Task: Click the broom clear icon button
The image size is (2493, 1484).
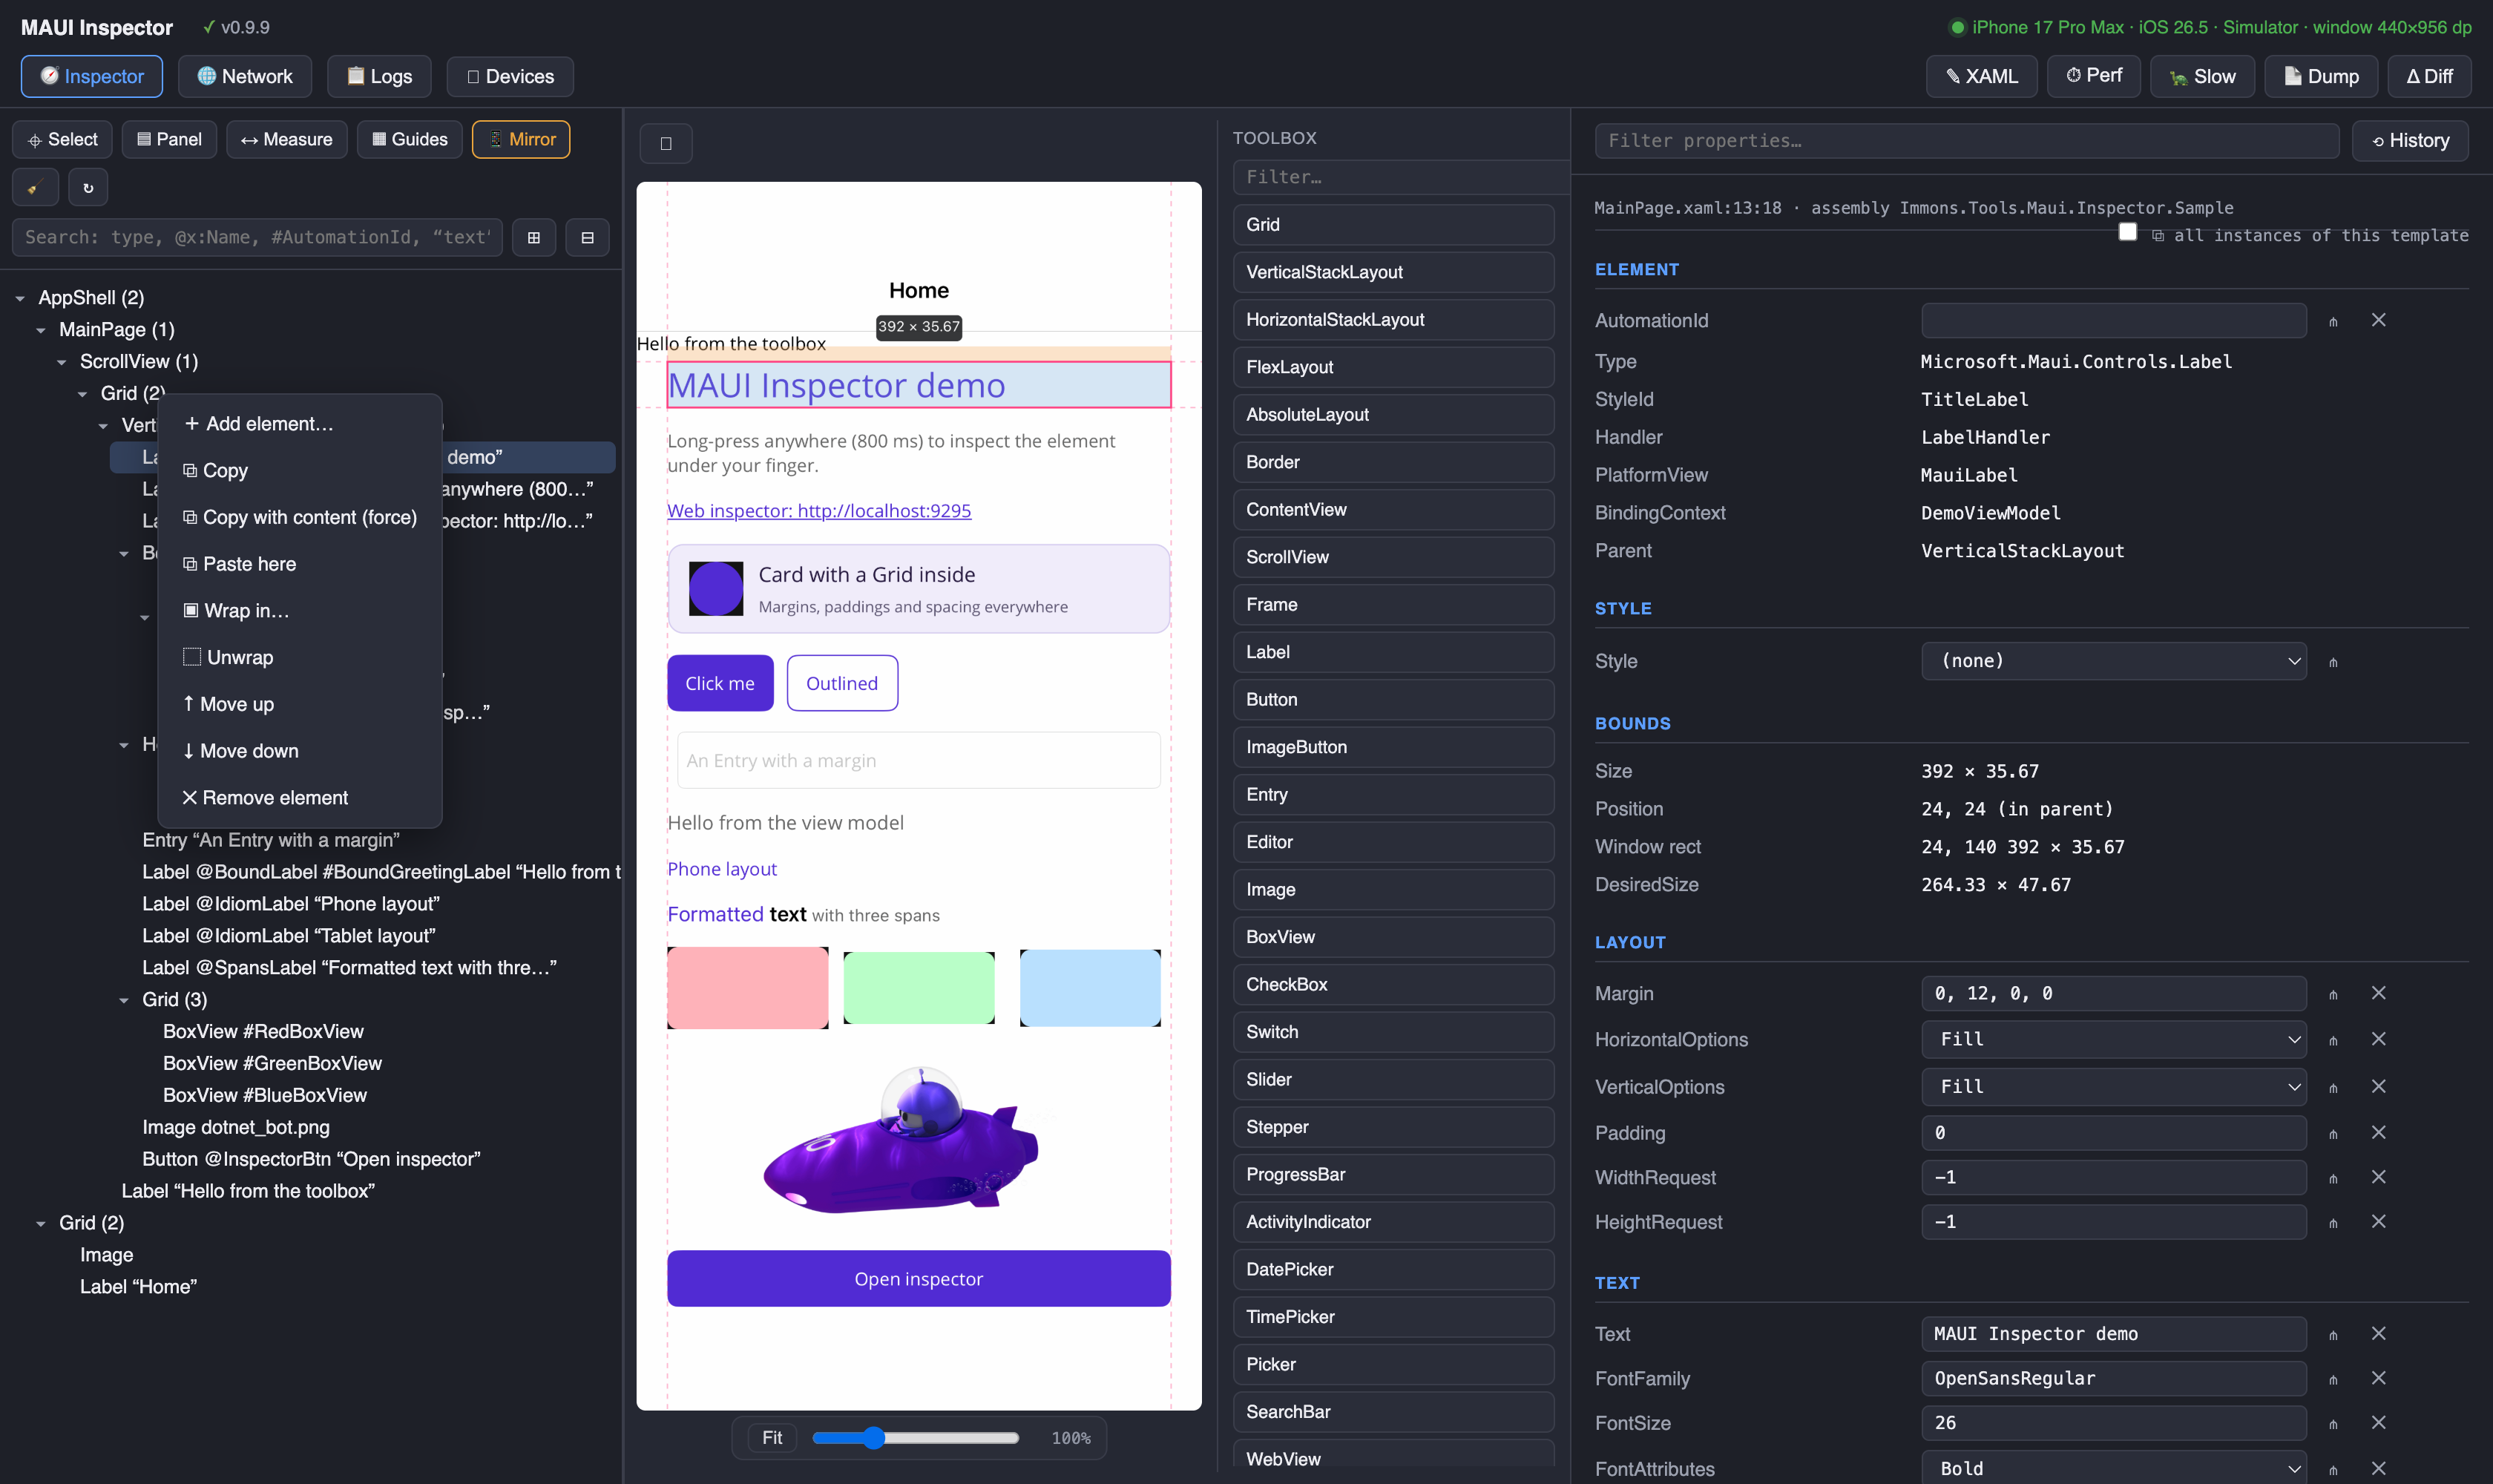Action: click(x=35, y=187)
